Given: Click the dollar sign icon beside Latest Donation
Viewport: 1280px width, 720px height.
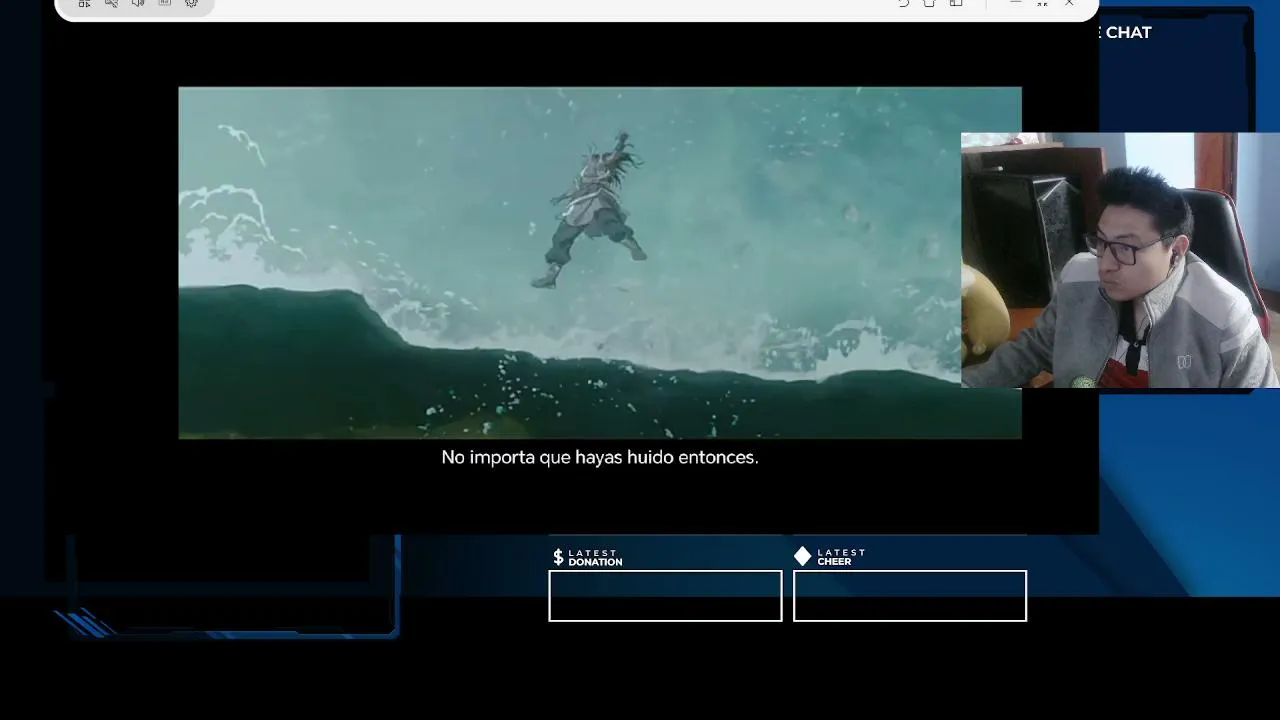Looking at the screenshot, I should tap(558, 557).
